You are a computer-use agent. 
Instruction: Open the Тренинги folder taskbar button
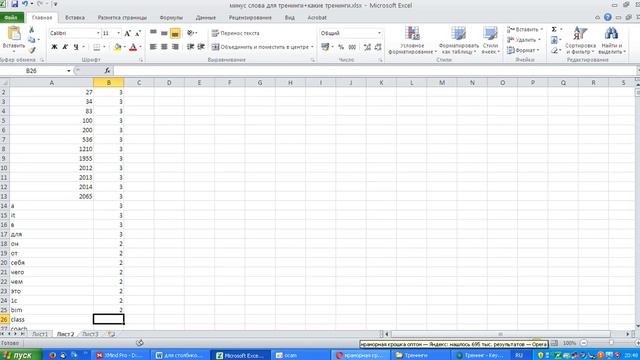coord(420,355)
